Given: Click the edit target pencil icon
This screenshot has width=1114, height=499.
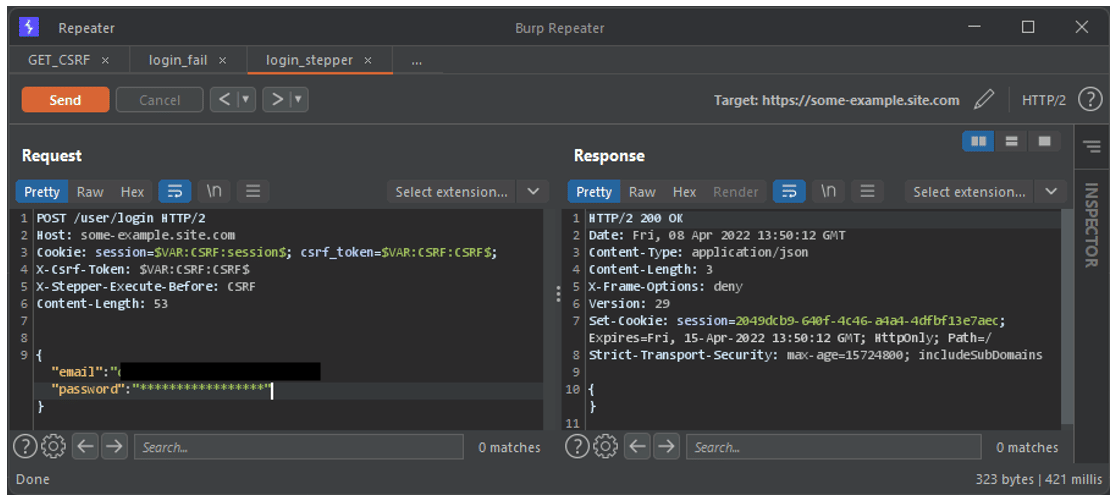Looking at the screenshot, I should [984, 100].
